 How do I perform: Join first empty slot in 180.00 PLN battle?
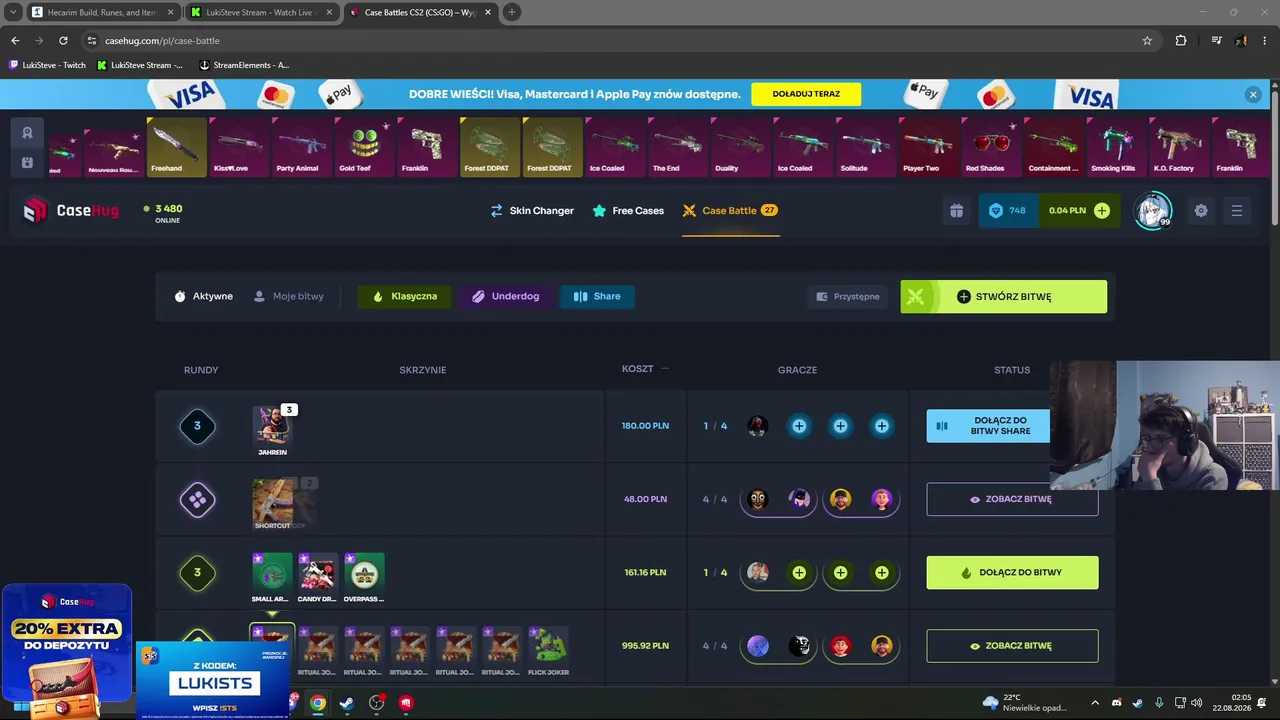799,426
